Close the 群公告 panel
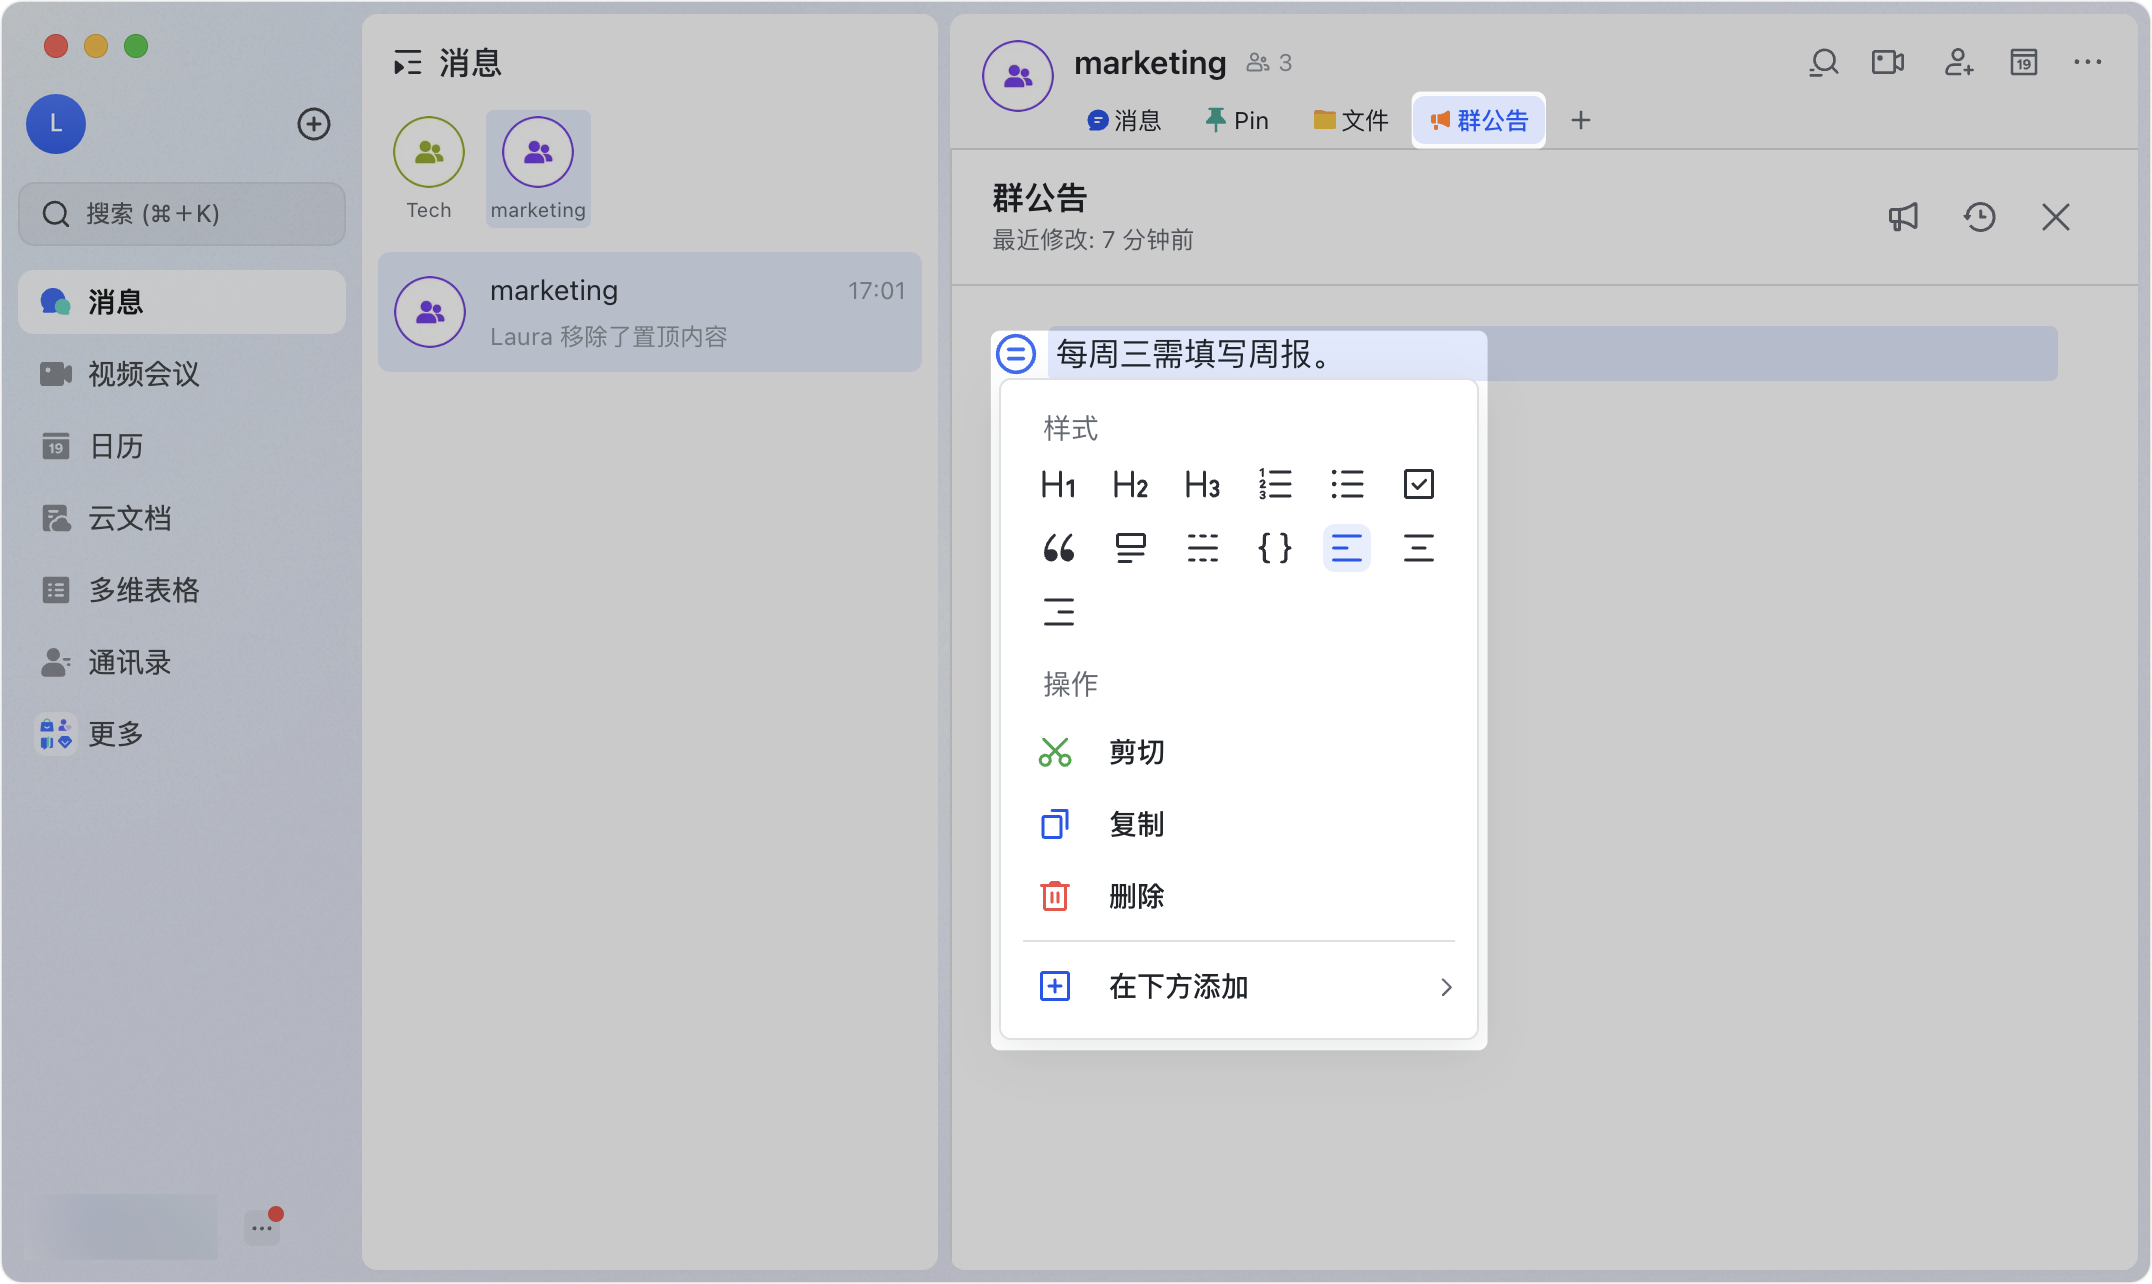This screenshot has width=2152, height=1284. click(2055, 217)
